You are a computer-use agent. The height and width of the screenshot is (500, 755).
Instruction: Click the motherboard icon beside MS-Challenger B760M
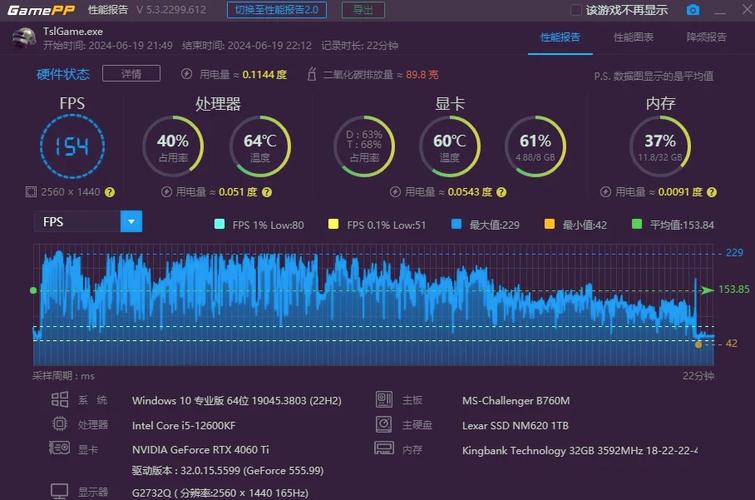click(x=384, y=400)
